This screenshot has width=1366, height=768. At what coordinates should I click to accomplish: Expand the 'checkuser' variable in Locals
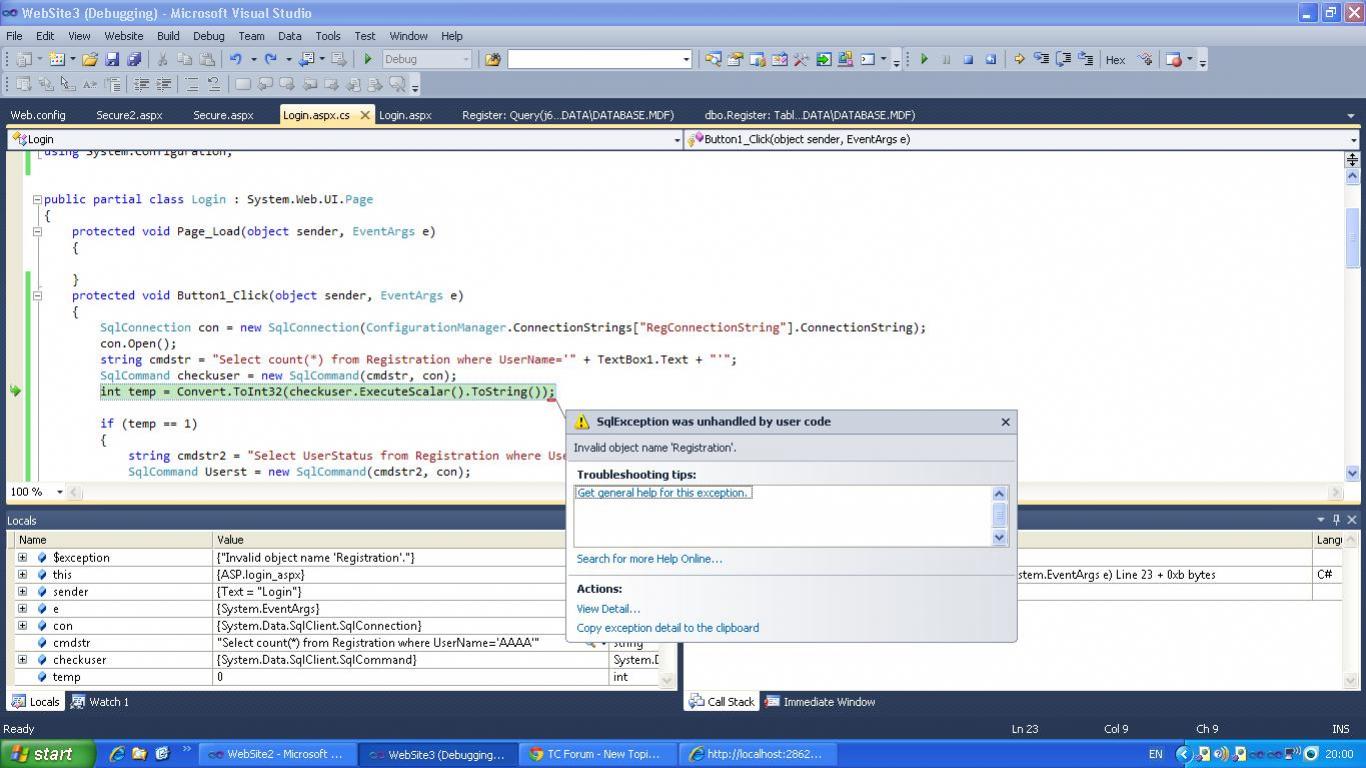(22, 659)
